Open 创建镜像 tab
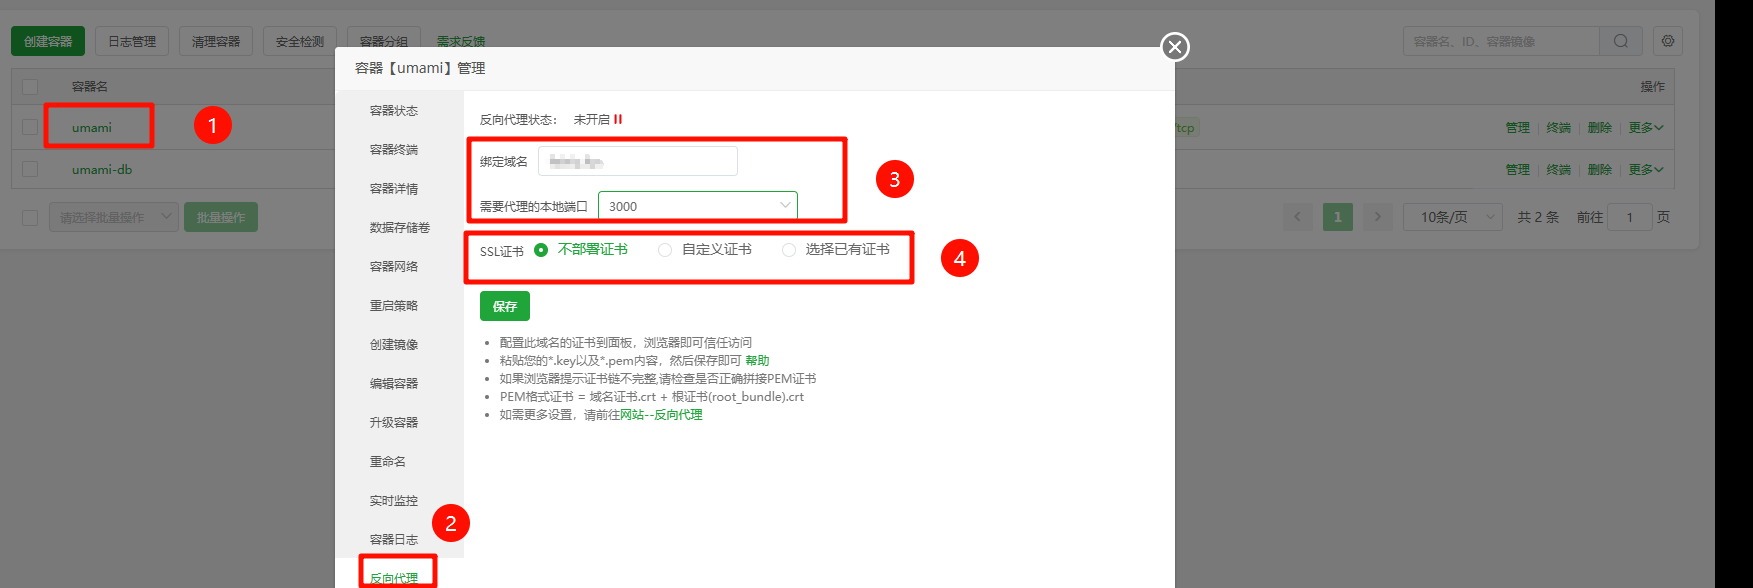 click(394, 345)
